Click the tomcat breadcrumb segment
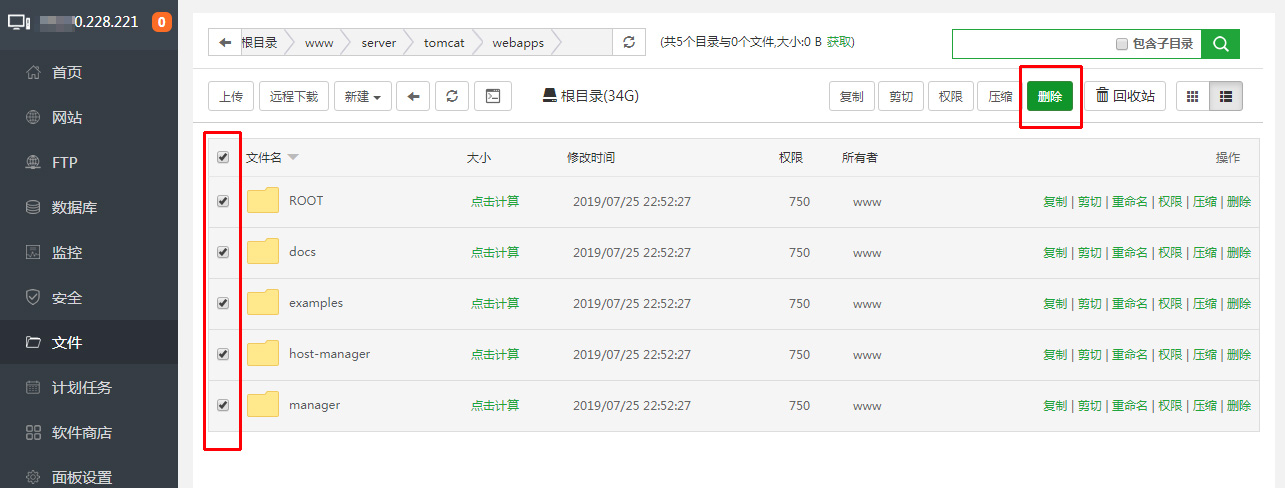 click(x=444, y=43)
